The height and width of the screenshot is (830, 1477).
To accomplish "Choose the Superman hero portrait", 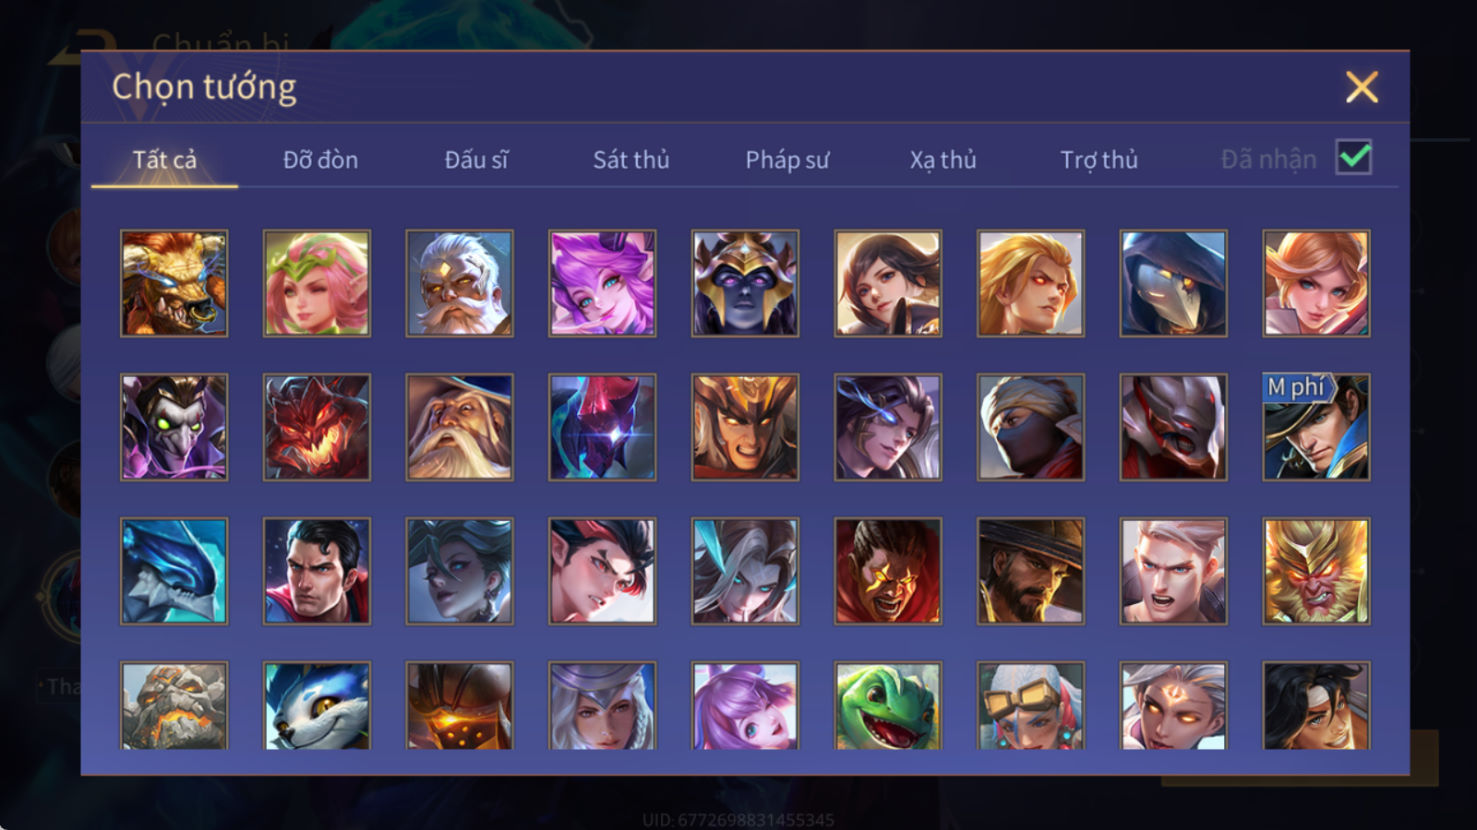I will [317, 571].
